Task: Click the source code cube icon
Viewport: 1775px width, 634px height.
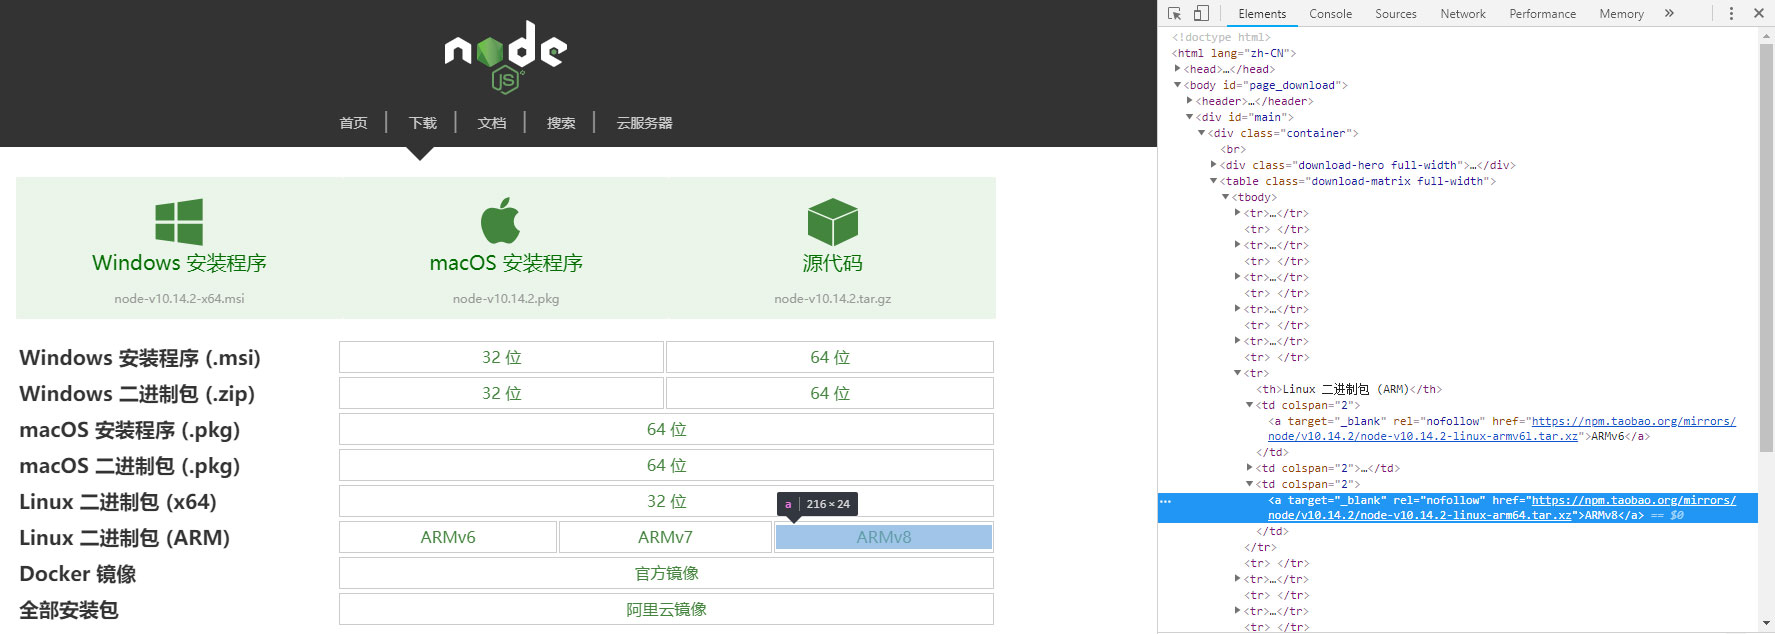Action: point(832,221)
